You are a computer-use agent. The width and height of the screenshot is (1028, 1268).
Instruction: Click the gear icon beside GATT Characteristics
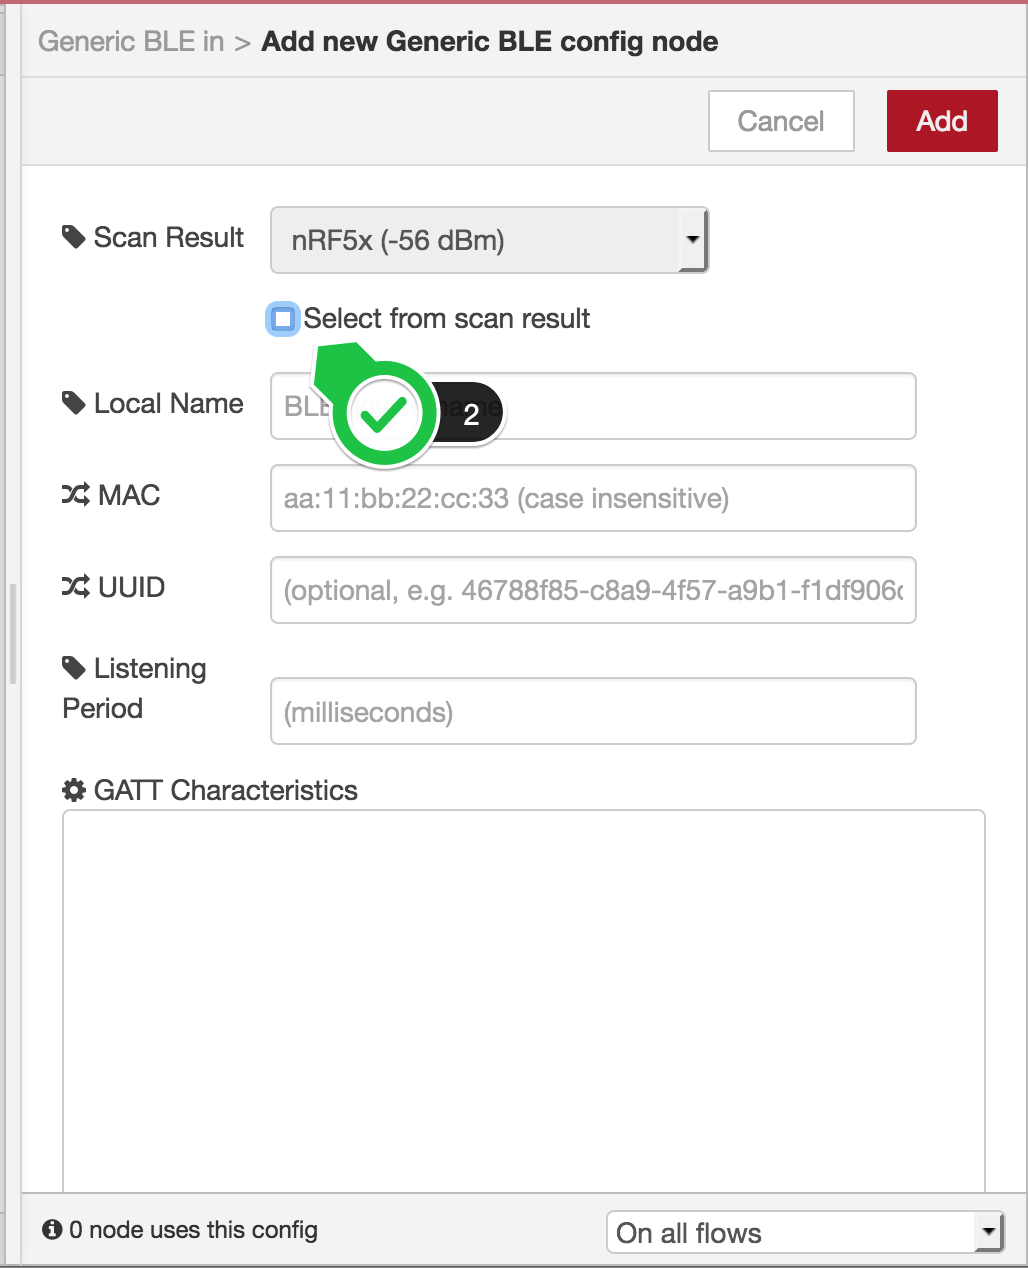pyautogui.click(x=73, y=790)
